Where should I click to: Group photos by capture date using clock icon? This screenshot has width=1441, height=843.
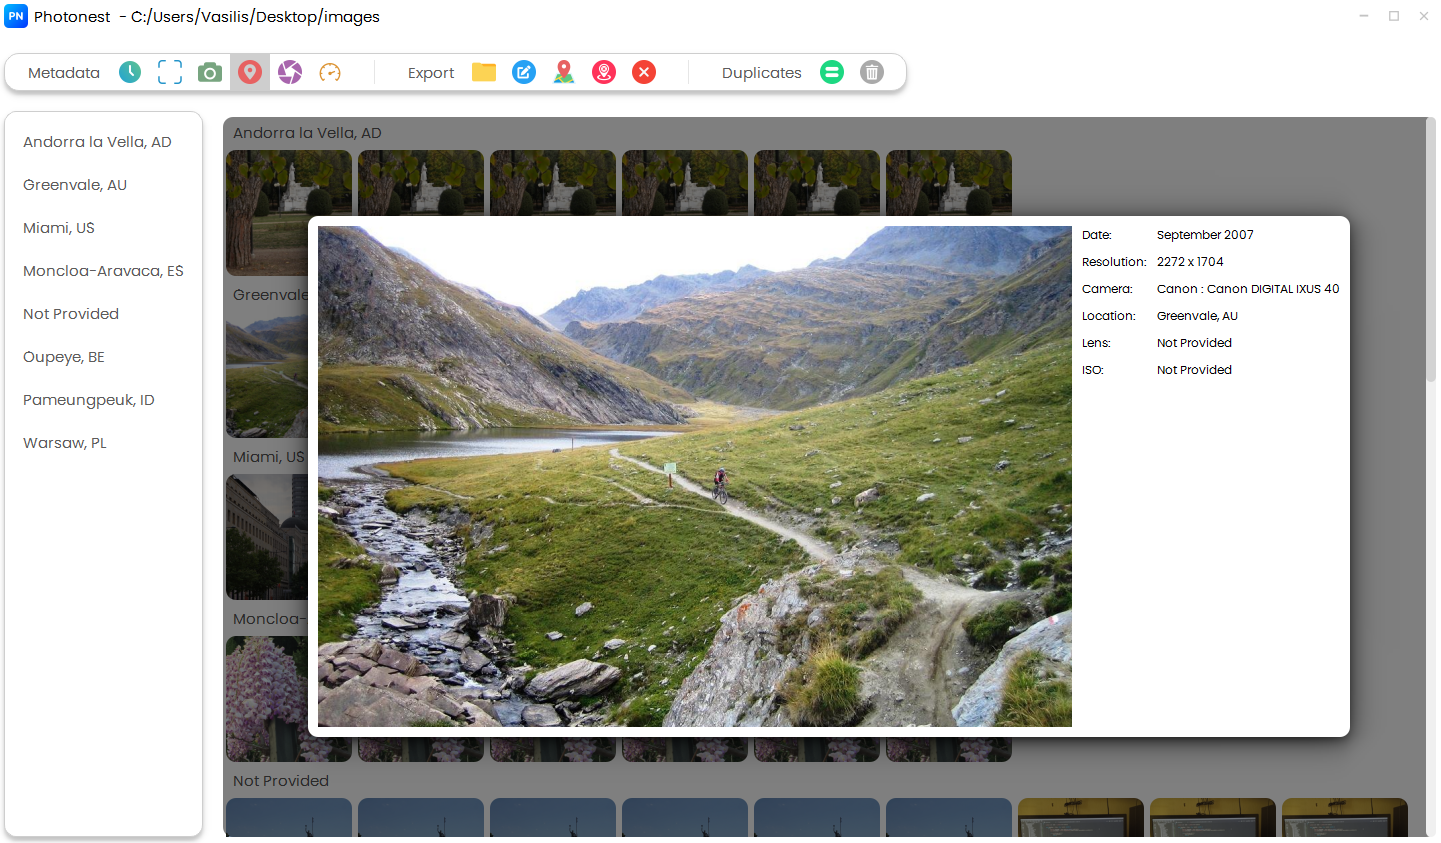tap(130, 71)
